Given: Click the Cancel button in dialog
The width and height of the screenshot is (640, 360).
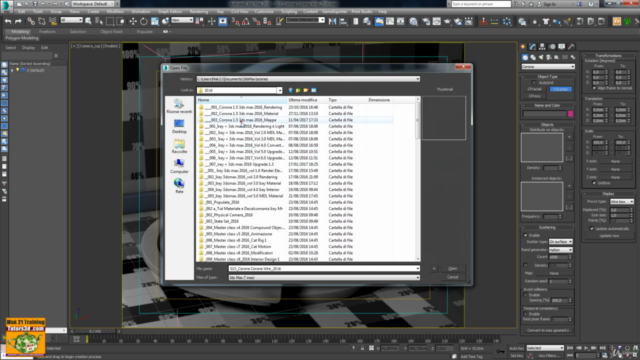Looking at the screenshot, I should pyautogui.click(x=453, y=277).
